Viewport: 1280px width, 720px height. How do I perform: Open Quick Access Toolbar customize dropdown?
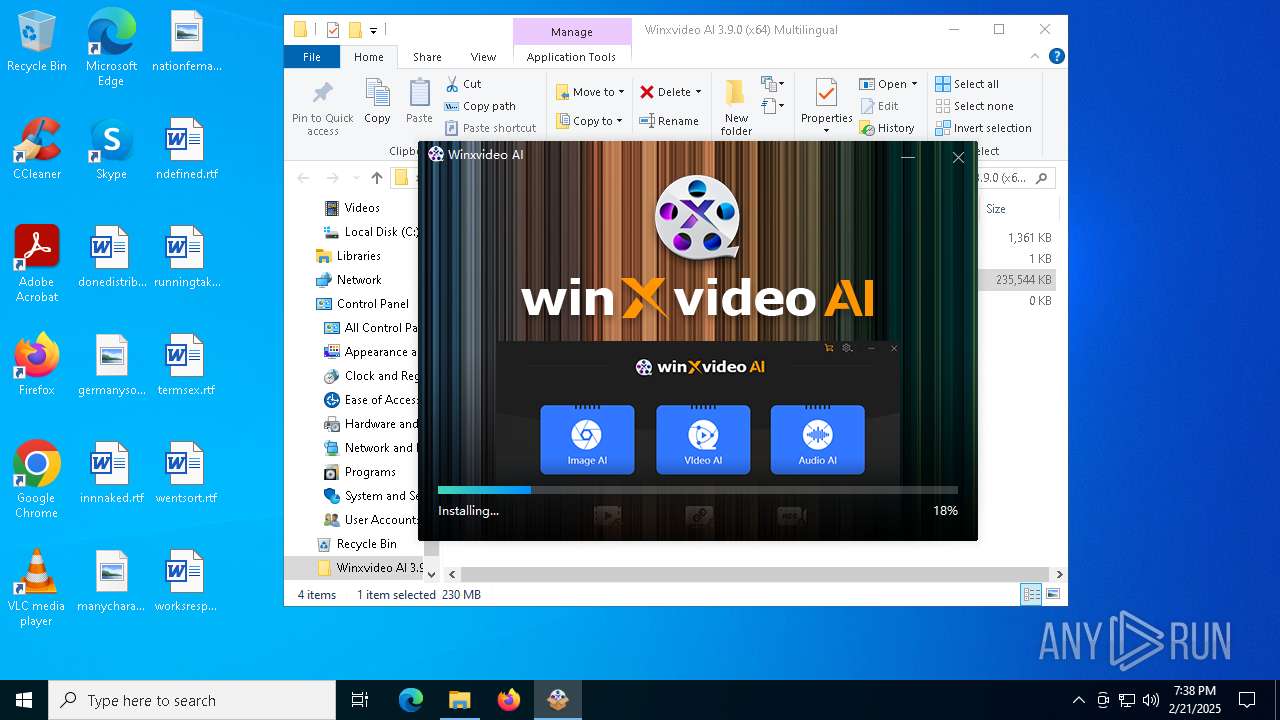[373, 30]
